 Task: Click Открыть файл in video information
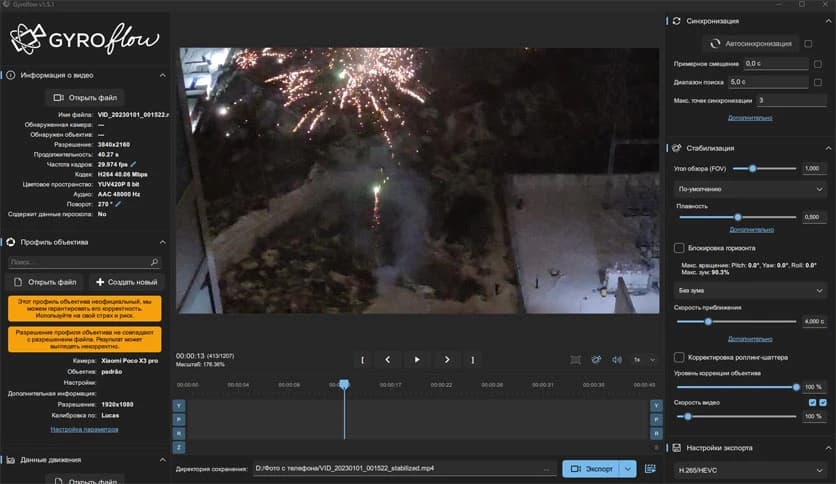click(85, 98)
